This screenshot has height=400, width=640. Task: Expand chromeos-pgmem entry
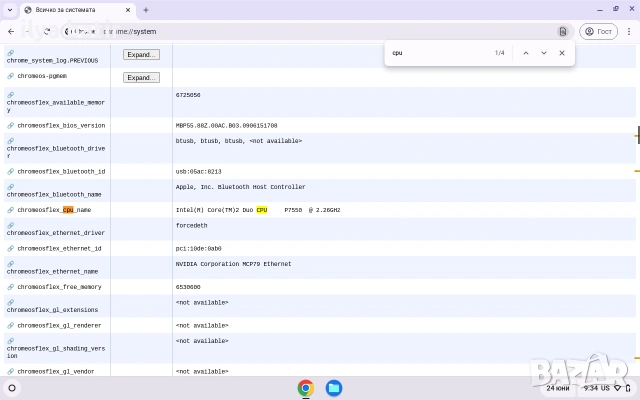141,77
